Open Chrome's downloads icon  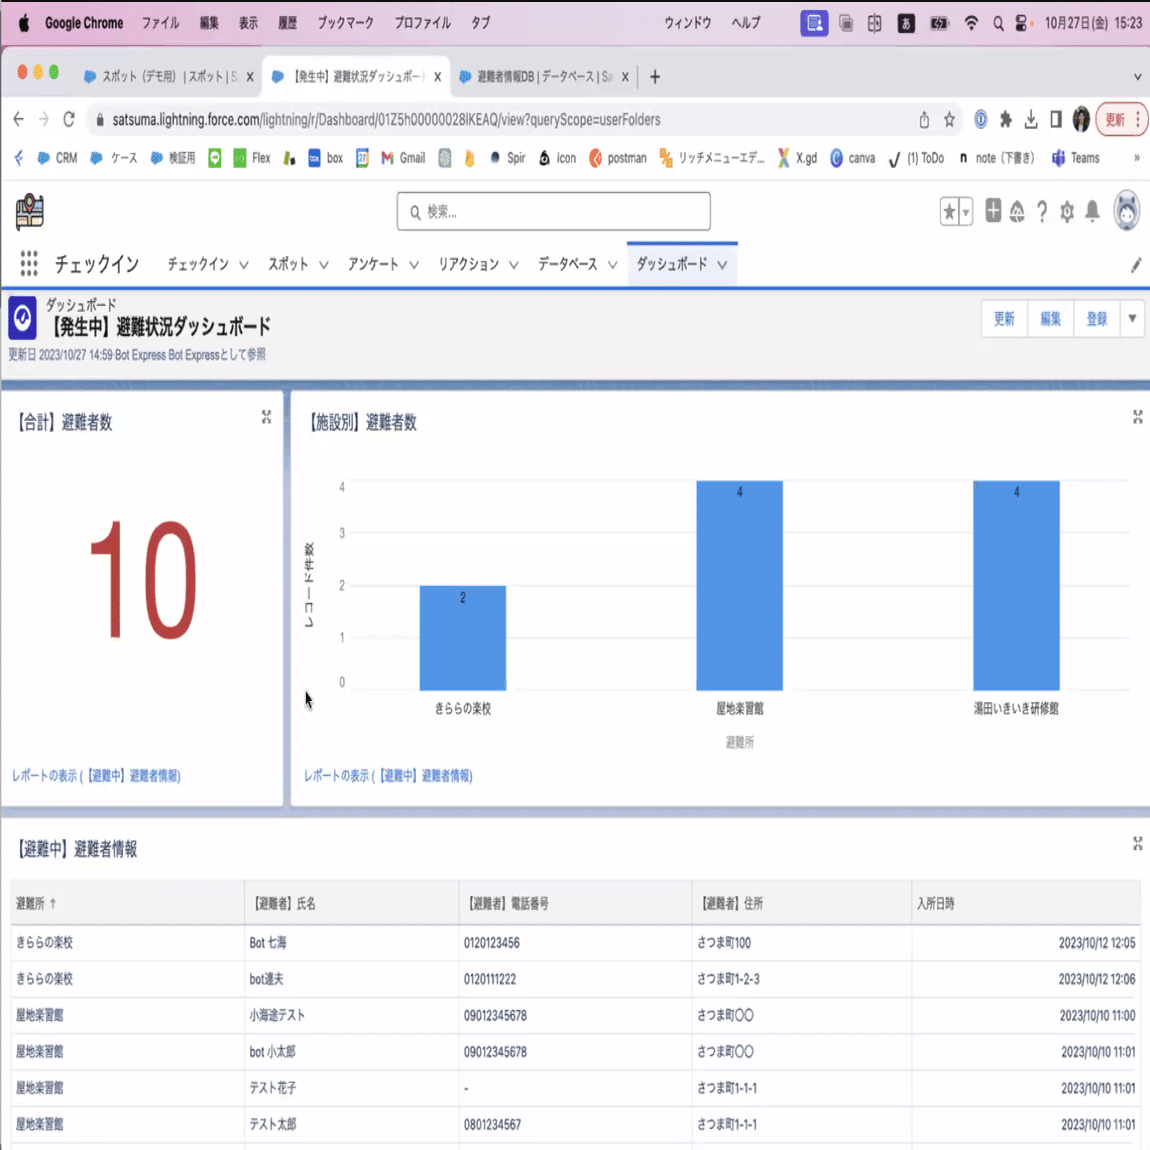click(x=1031, y=120)
